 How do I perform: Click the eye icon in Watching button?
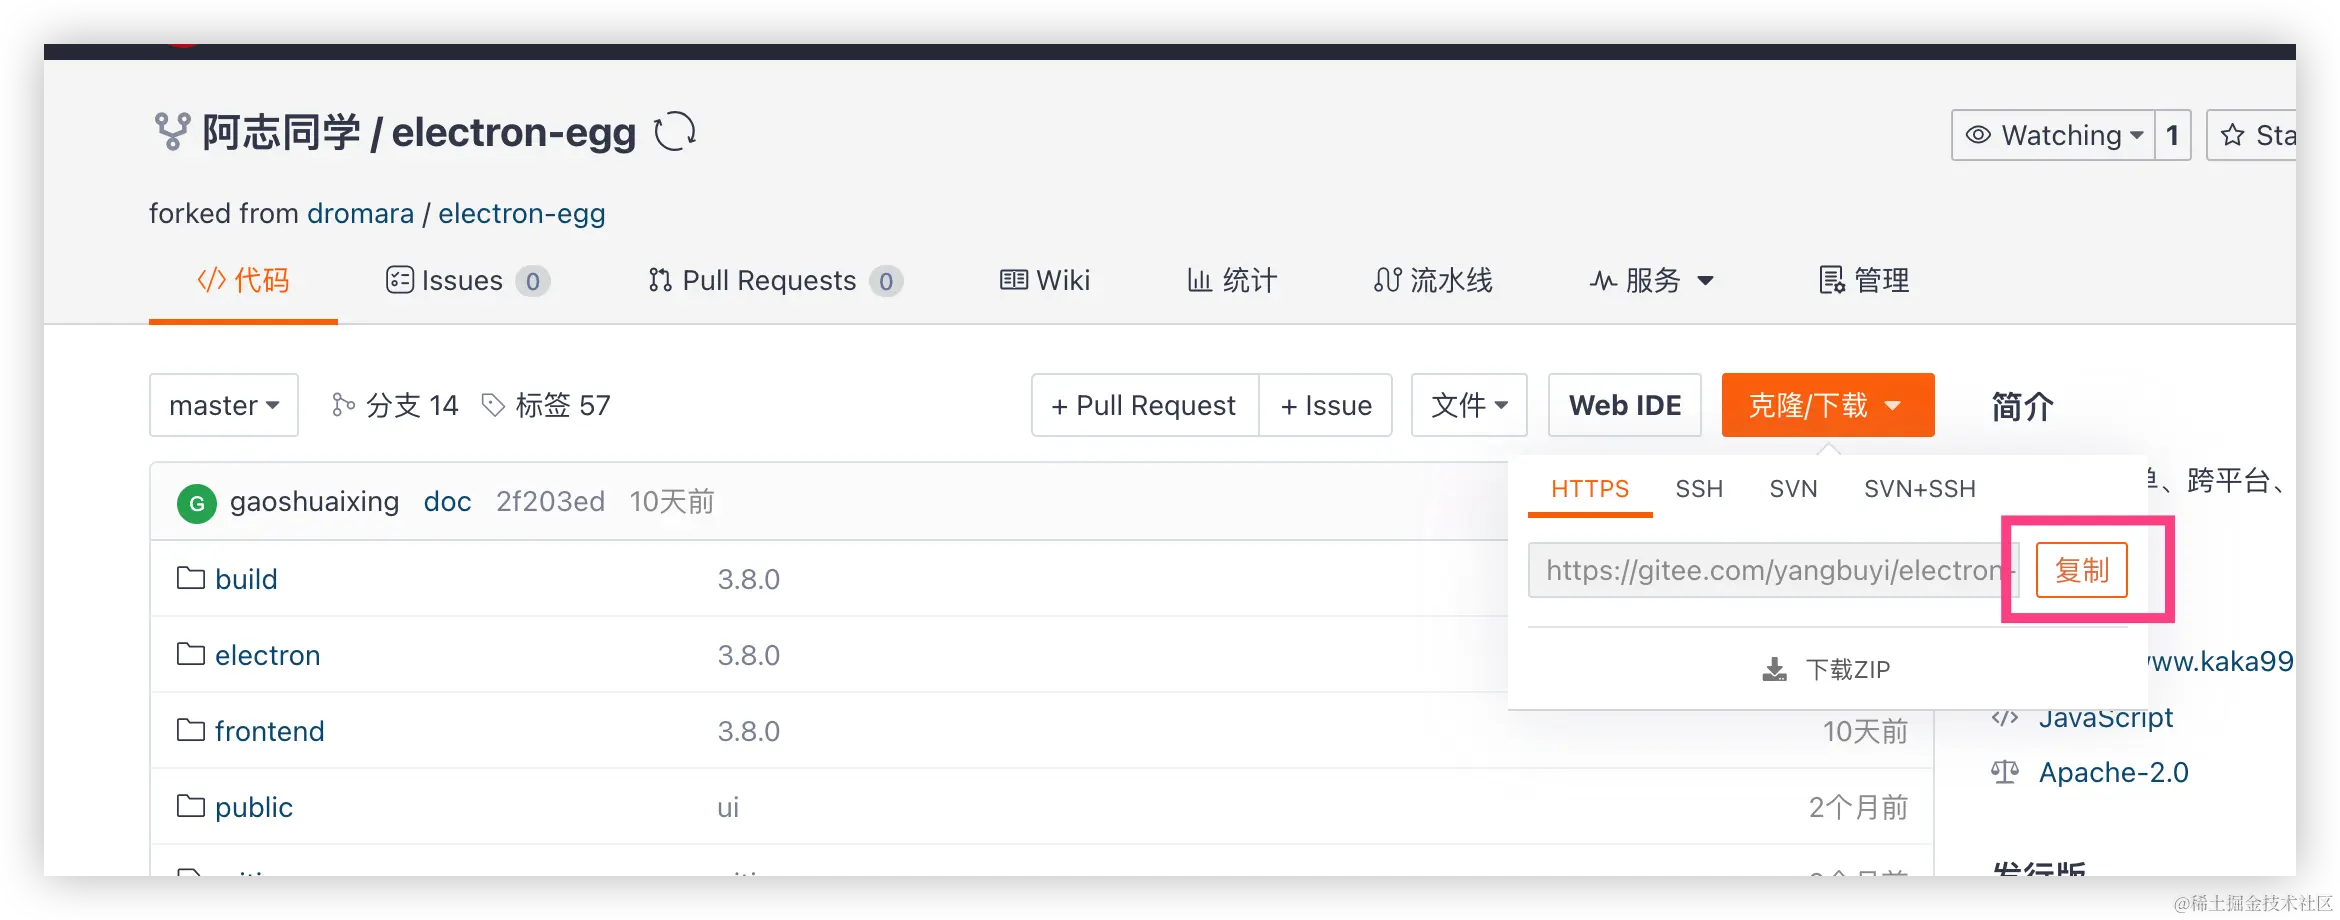pos(1978,135)
